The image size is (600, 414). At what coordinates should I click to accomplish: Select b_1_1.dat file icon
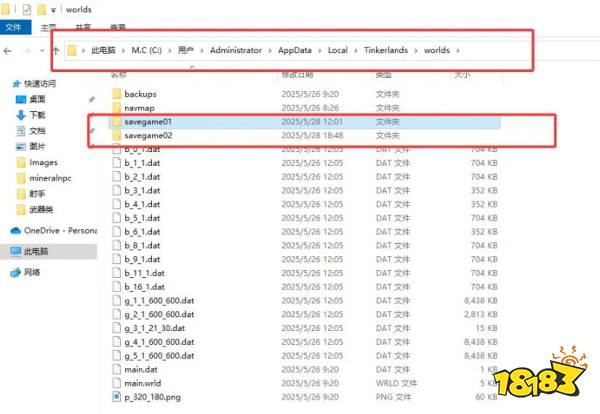coord(117,163)
